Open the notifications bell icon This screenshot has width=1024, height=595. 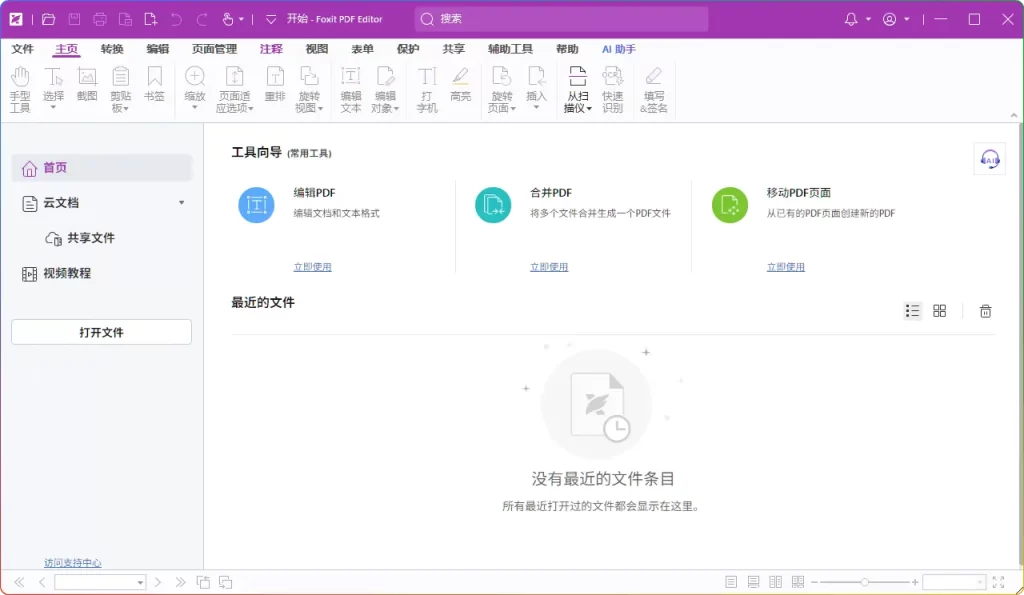[851, 19]
